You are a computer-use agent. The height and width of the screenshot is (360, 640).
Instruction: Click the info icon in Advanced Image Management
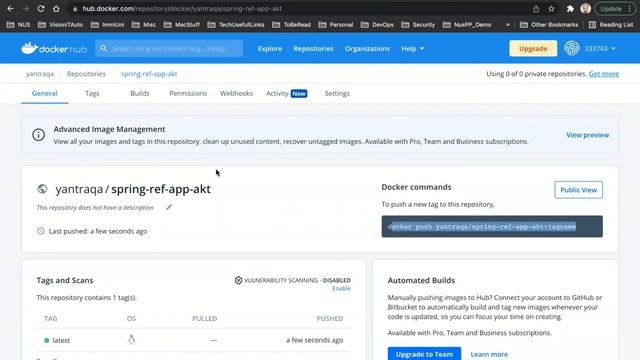[38, 135]
